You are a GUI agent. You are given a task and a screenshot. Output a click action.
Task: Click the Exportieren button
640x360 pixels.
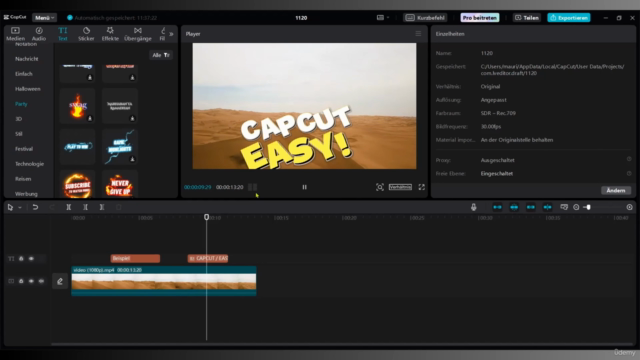click(569, 18)
